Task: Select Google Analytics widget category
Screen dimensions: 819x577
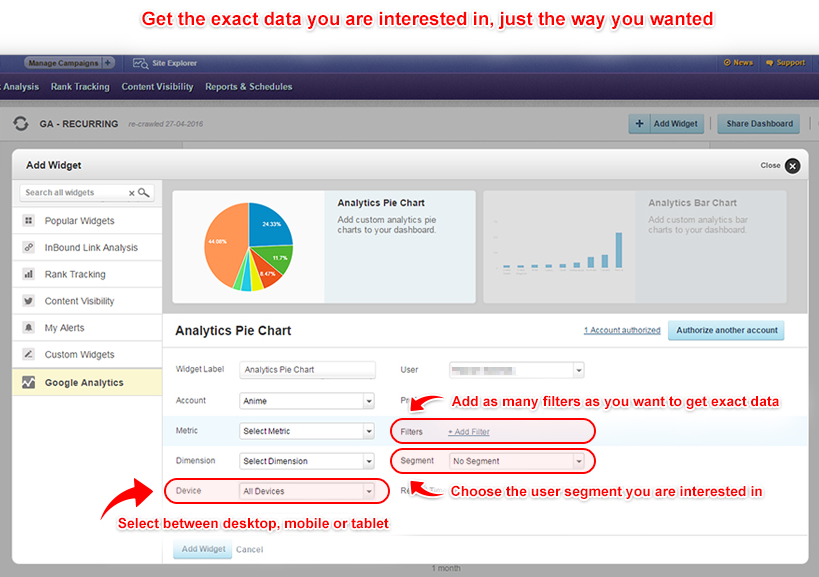Action: pos(87,382)
